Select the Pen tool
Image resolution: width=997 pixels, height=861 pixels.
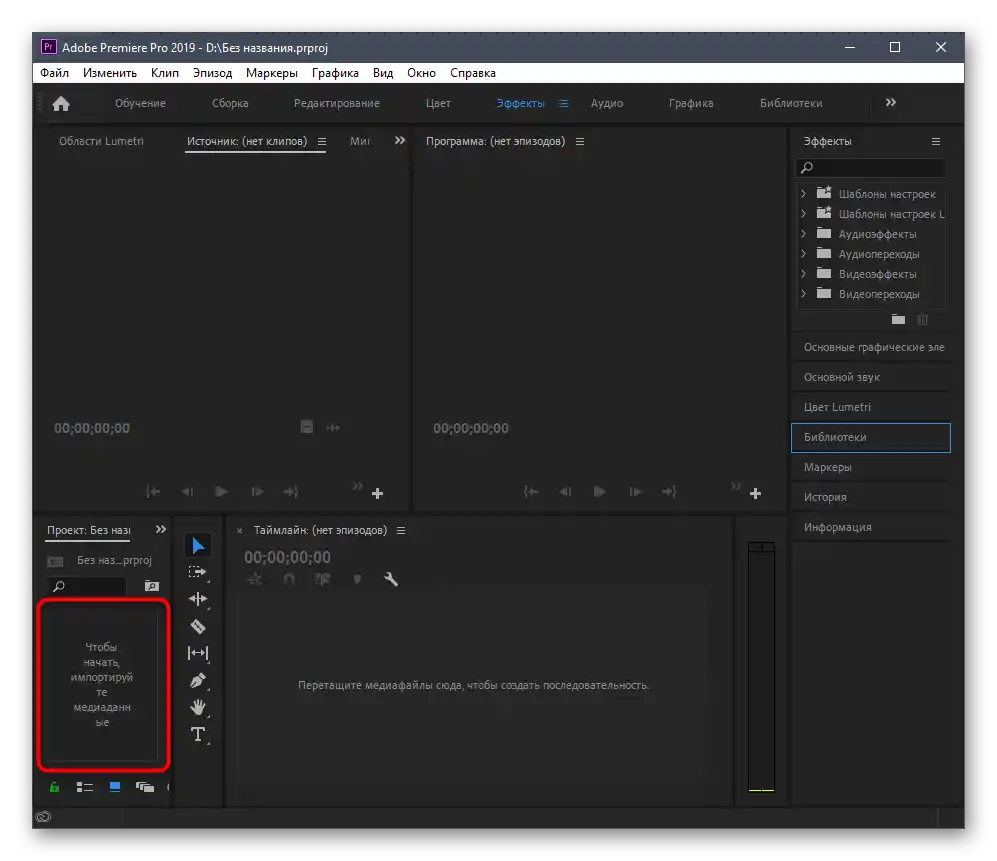198,680
